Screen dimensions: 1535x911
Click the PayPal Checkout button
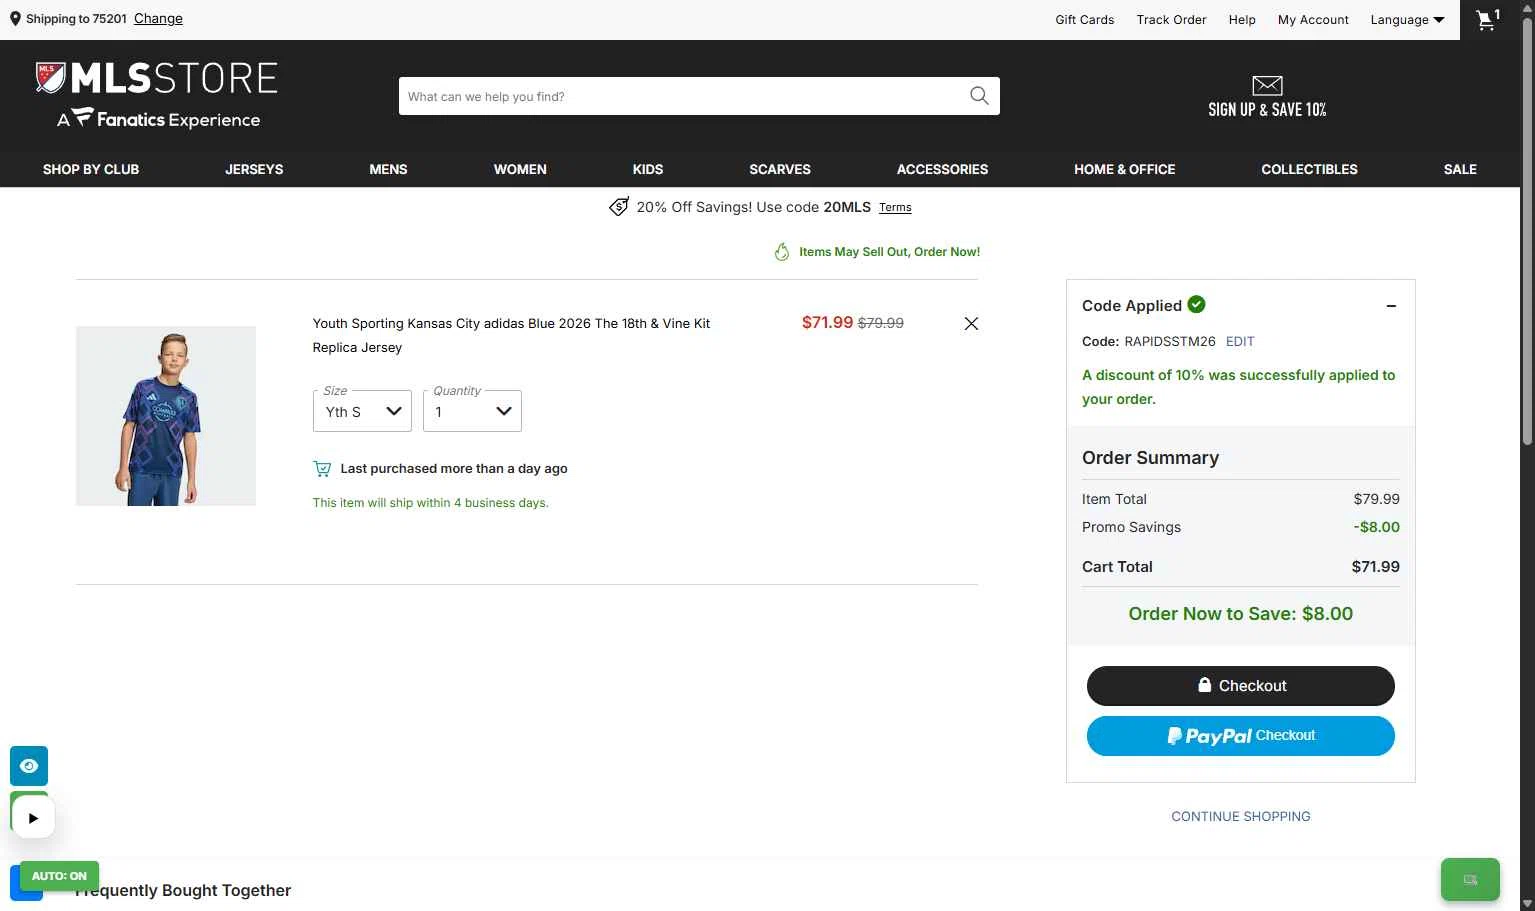[1241, 736]
